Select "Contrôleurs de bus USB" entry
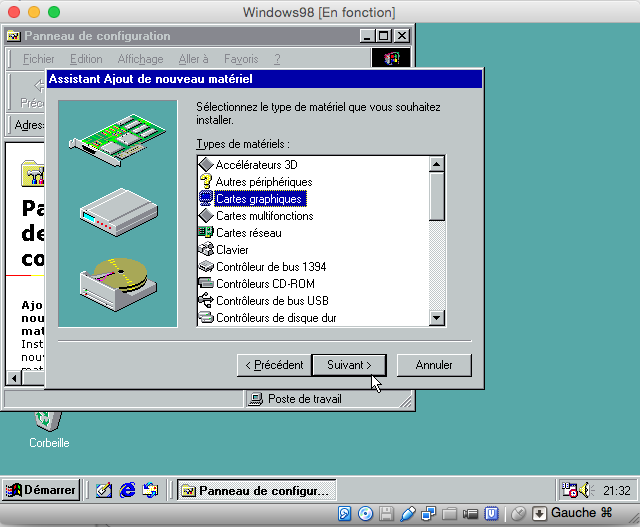 pyautogui.click(x=272, y=301)
